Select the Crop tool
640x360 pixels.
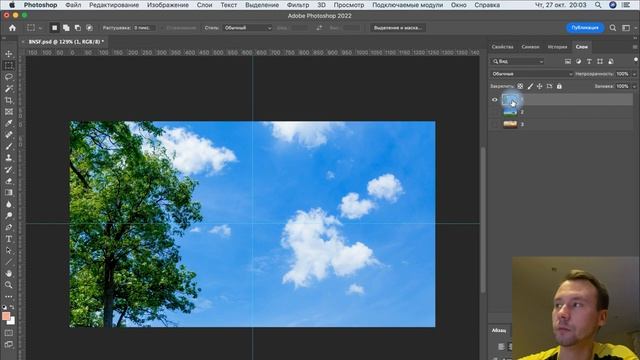(x=9, y=100)
